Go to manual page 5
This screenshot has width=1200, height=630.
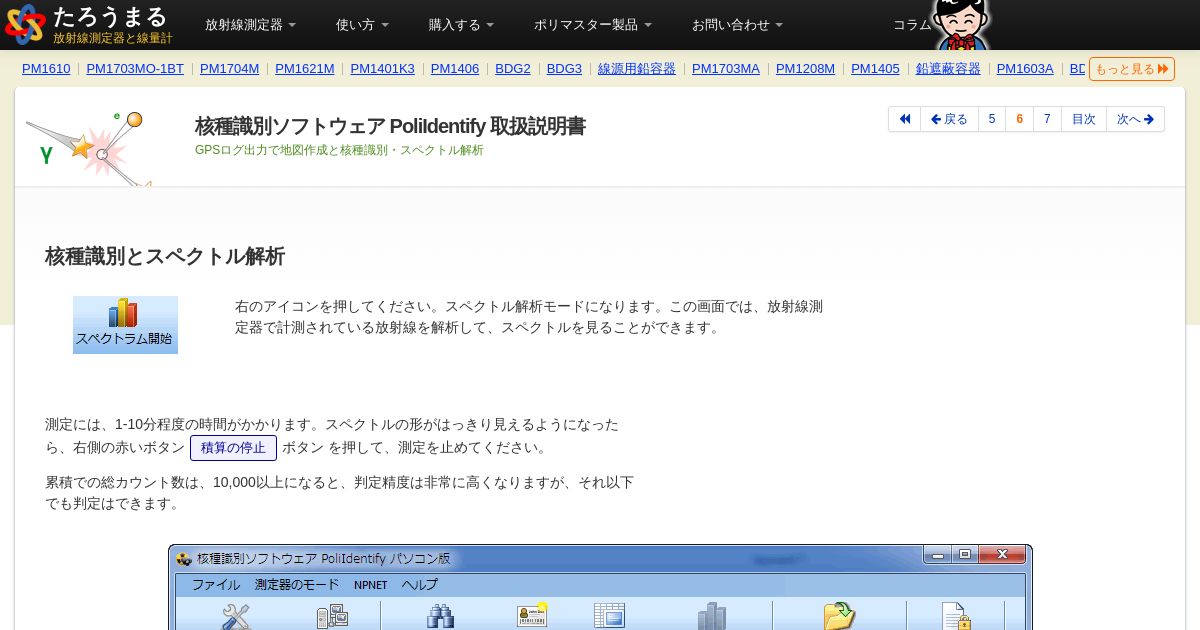[x=992, y=119]
